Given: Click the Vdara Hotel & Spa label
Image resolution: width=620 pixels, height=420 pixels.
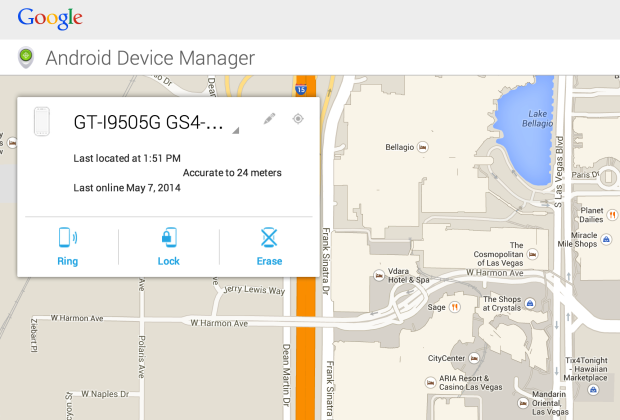Looking at the screenshot, I should 408,276.
